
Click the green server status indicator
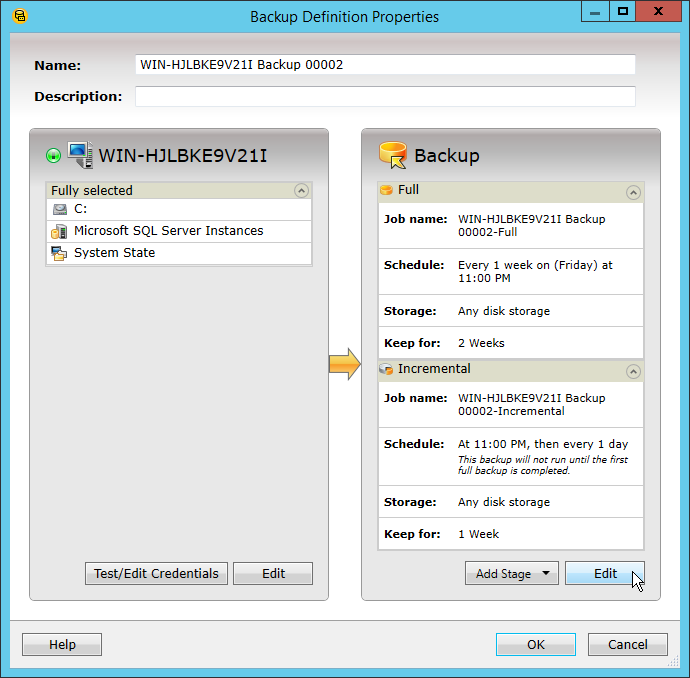(54, 156)
